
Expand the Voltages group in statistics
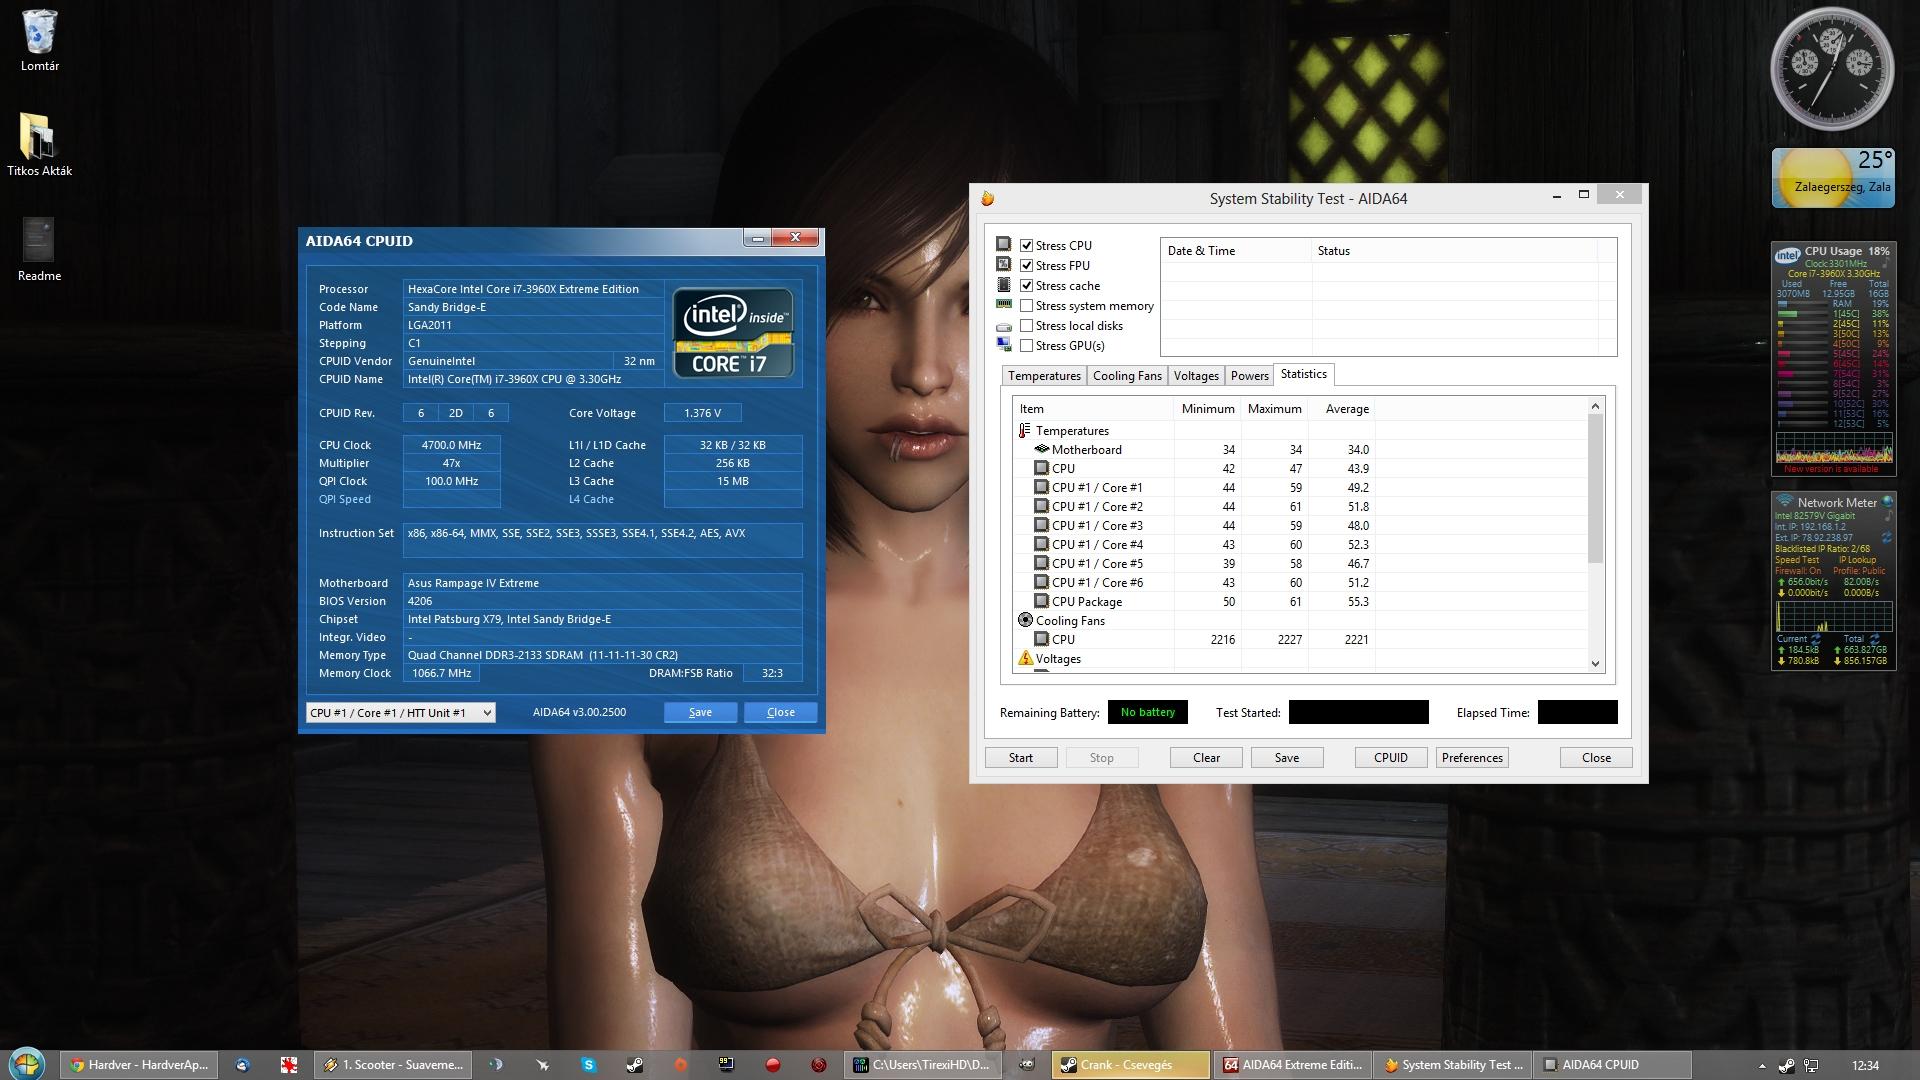pos(1058,658)
